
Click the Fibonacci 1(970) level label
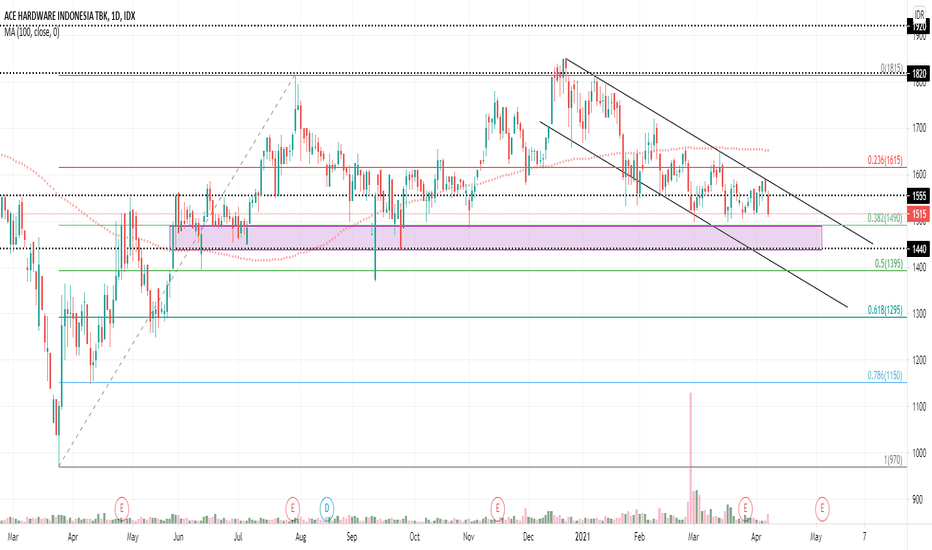[x=893, y=460]
